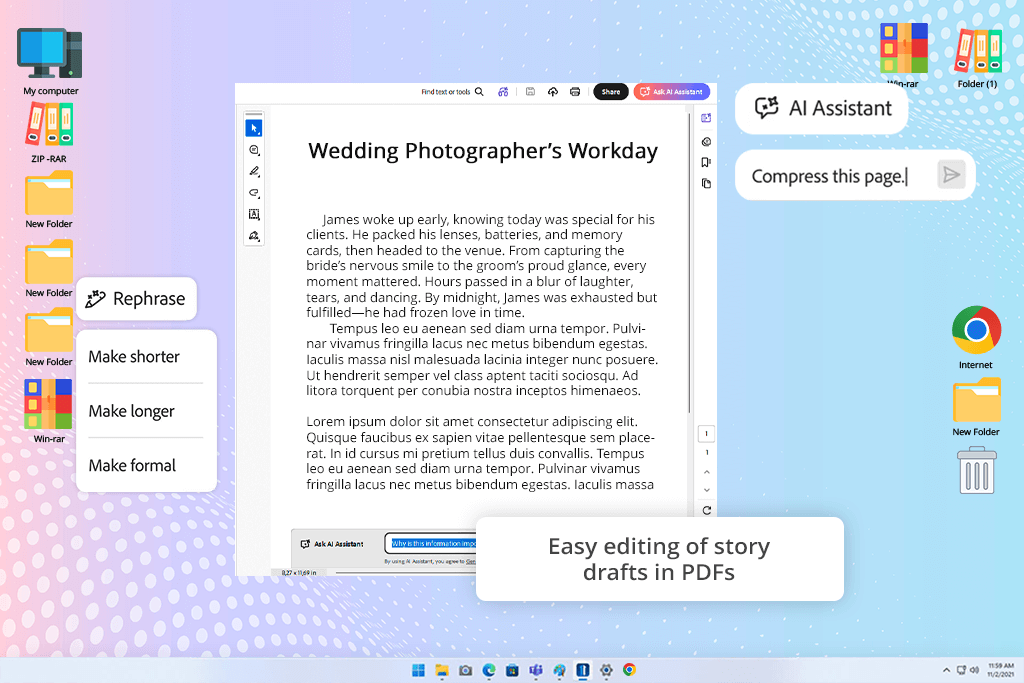Click Ask AI Assistant label in bottom bar
This screenshot has width=1024, height=683.
click(x=332, y=544)
